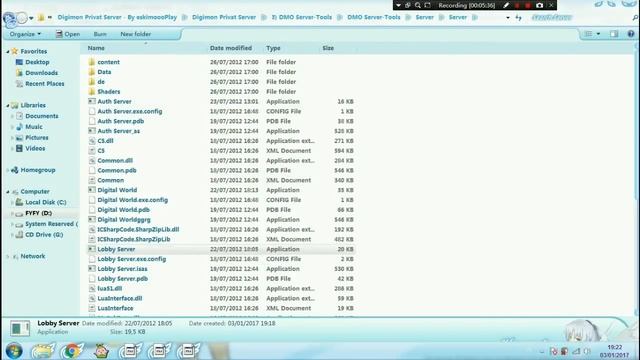Select Downloads in Favorites
Image resolution: width=640 pixels, height=360 pixels.
(41, 73)
